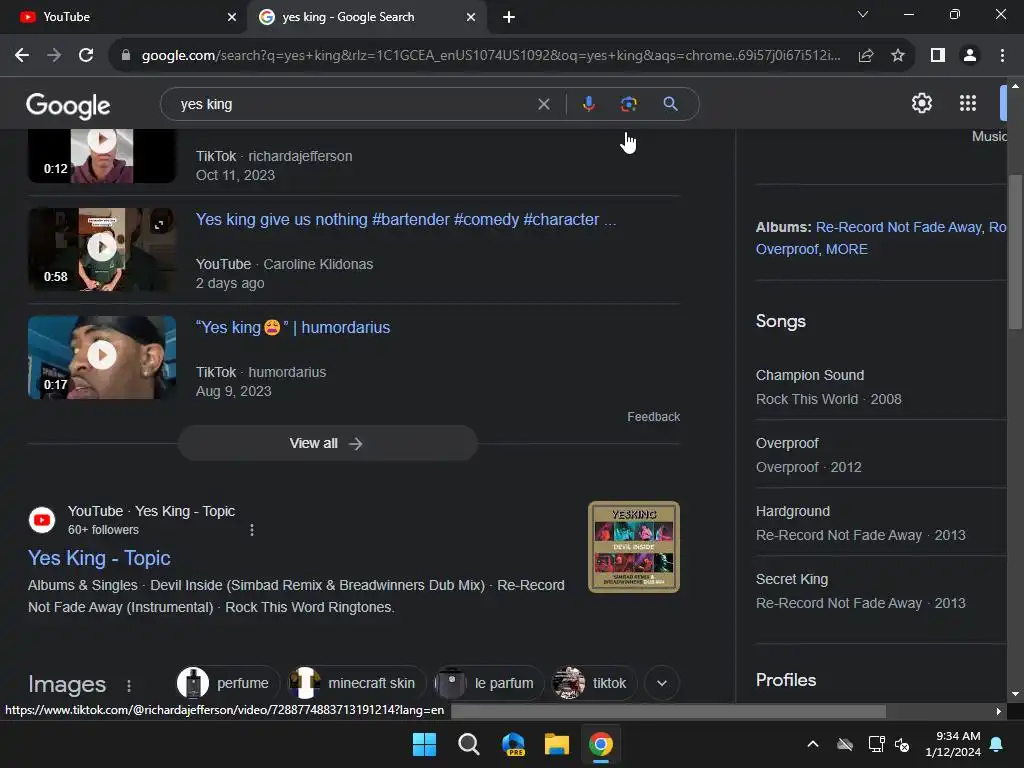The image size is (1024, 768).
Task: Go to Google home via logo
Action: [68, 105]
